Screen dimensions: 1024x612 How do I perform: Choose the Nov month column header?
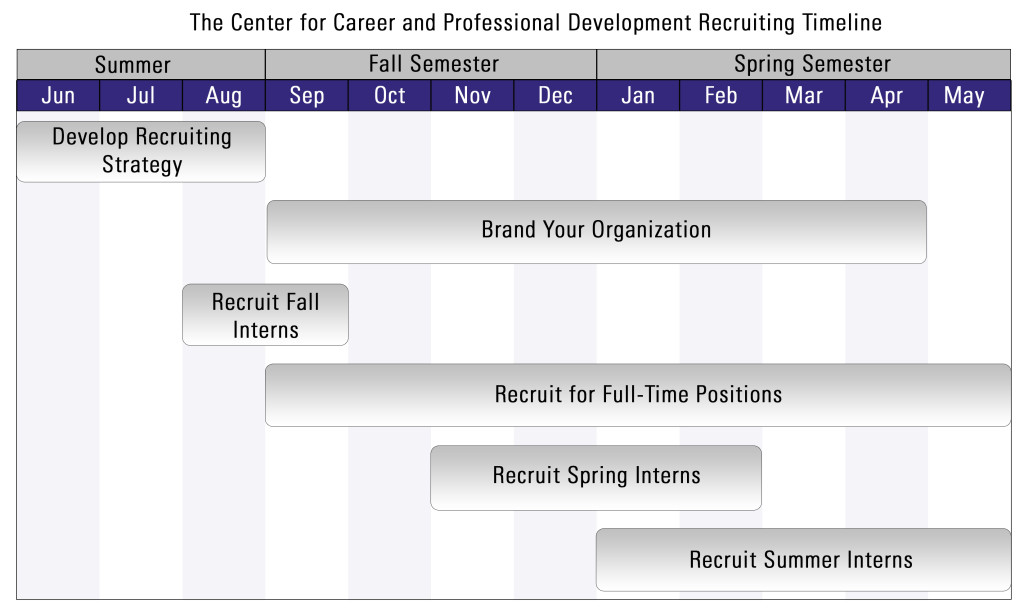[x=473, y=95]
